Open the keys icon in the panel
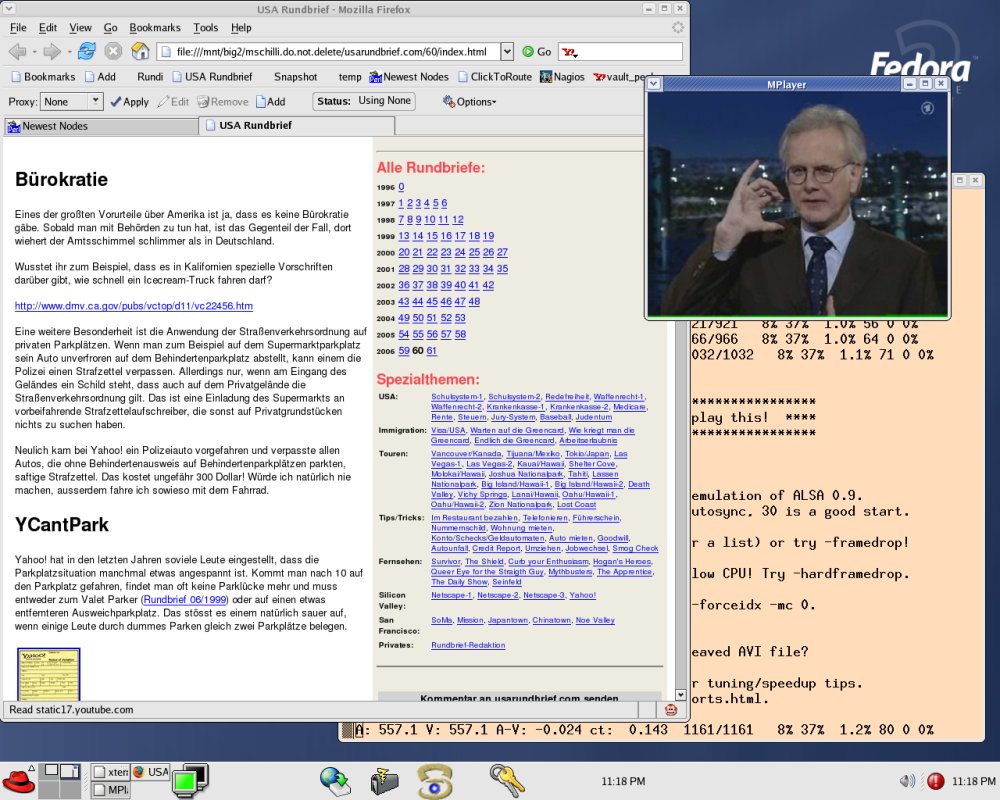1000x800 pixels. click(x=507, y=778)
